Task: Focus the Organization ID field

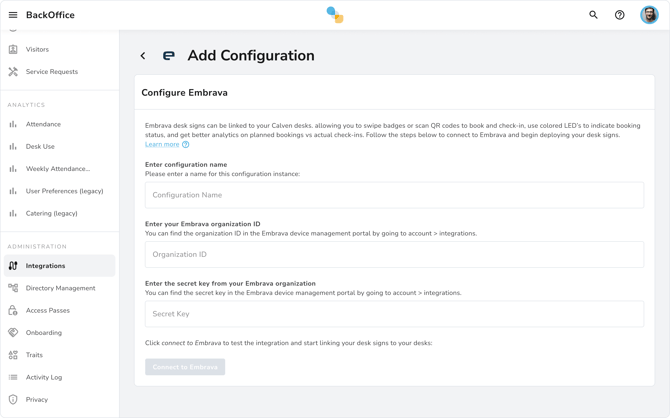Action: point(394,254)
